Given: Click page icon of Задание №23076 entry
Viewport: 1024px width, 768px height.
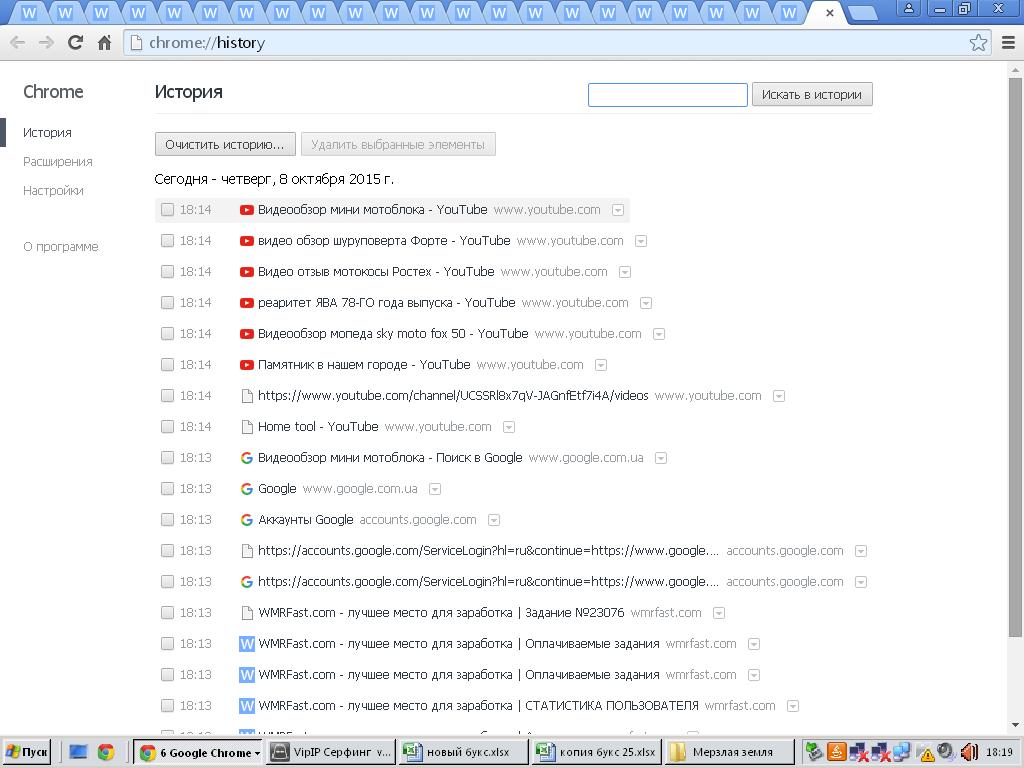Looking at the screenshot, I should [247, 613].
